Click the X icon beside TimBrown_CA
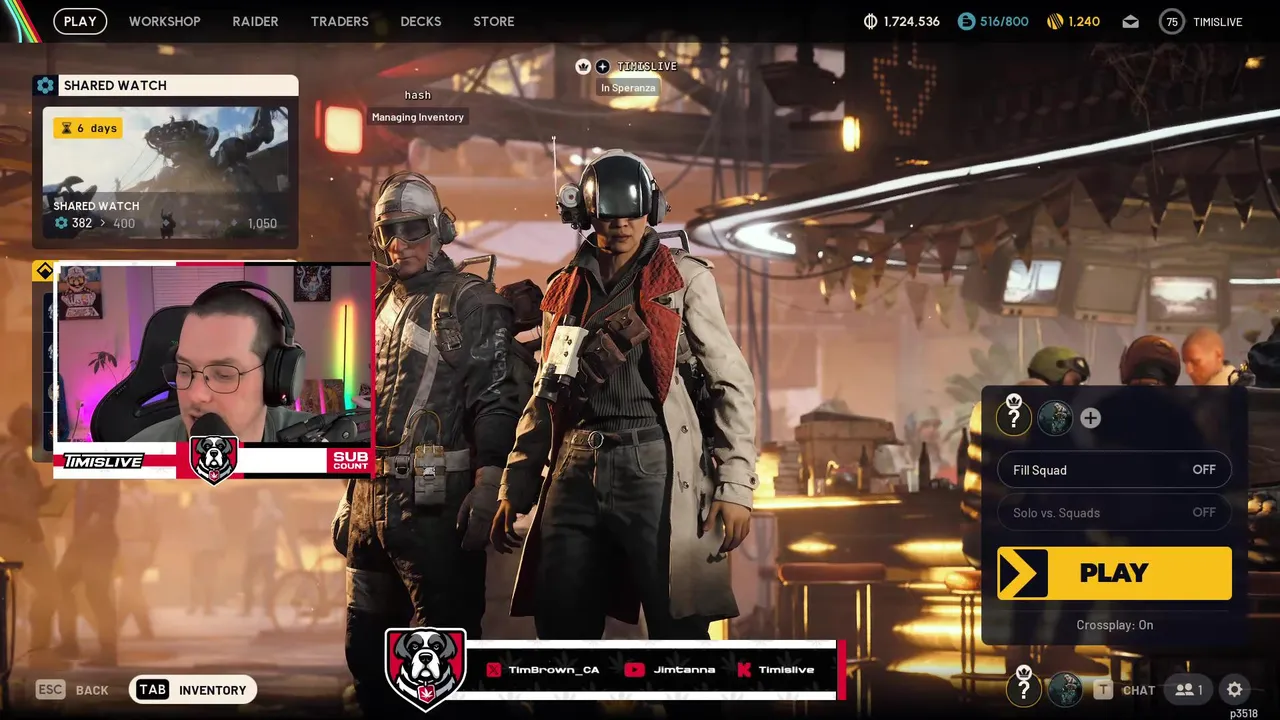 493,670
